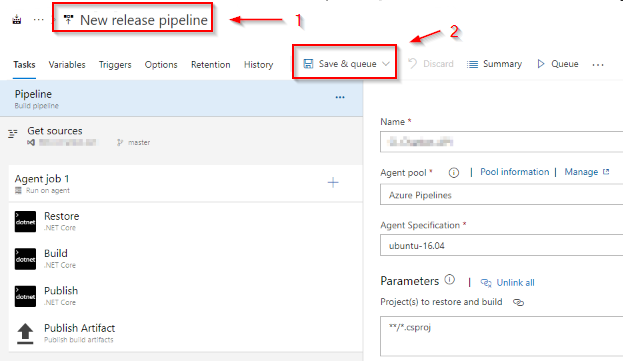Add a task to Agent job 1

333,183
